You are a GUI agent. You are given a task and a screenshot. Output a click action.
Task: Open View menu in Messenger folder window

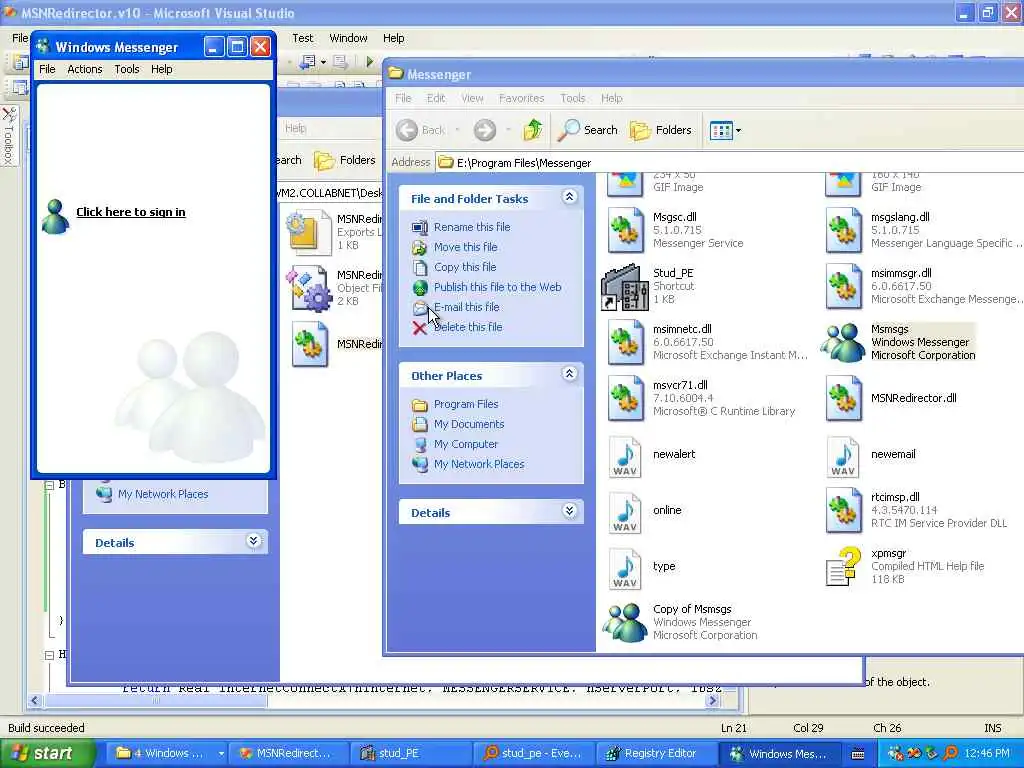point(472,98)
